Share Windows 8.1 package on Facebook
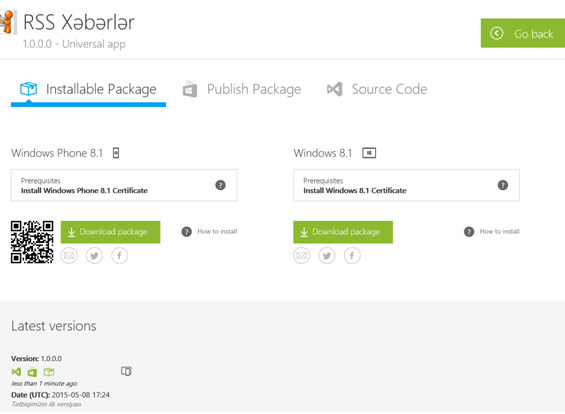The image size is (565, 414). pos(352,256)
